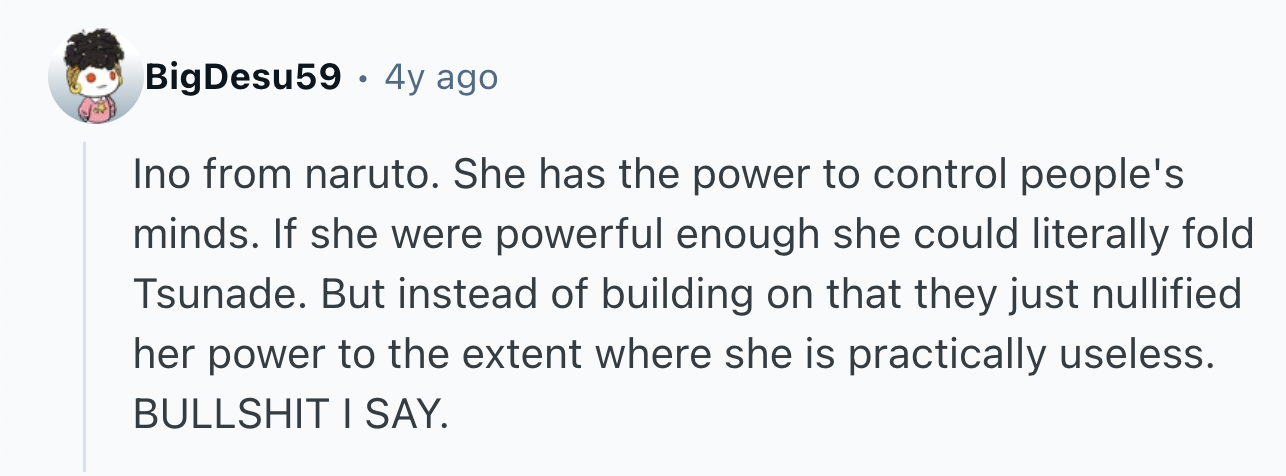Open the BigDesu59 user profile link

tap(244, 77)
